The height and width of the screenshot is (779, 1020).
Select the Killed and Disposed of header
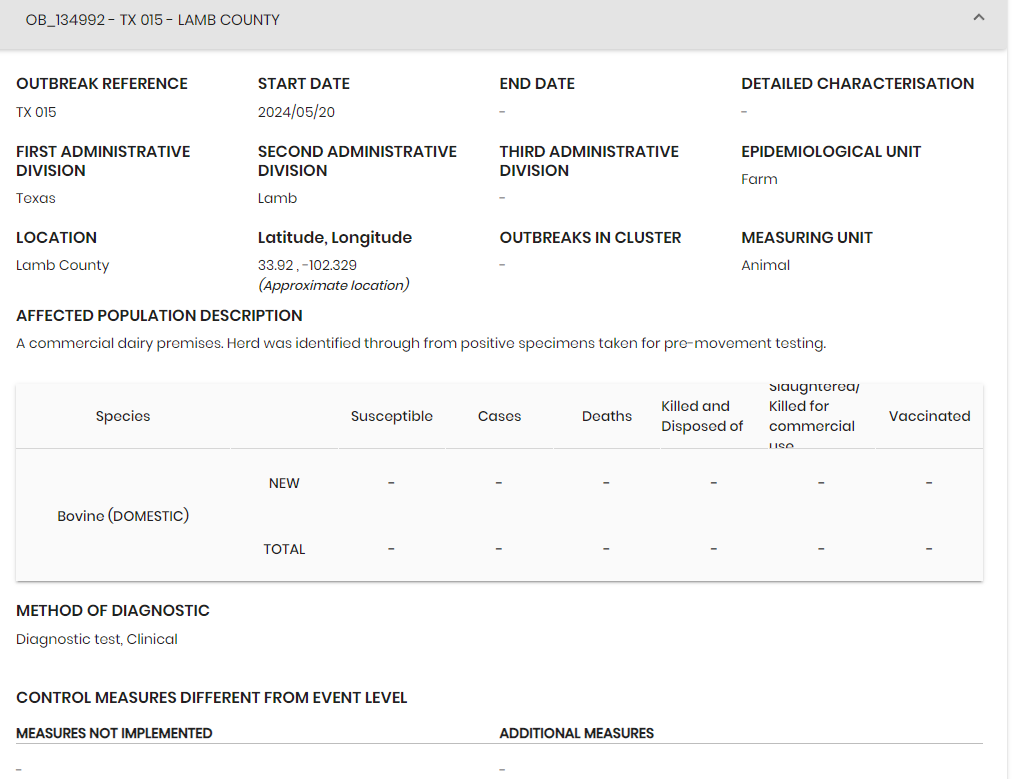point(702,416)
